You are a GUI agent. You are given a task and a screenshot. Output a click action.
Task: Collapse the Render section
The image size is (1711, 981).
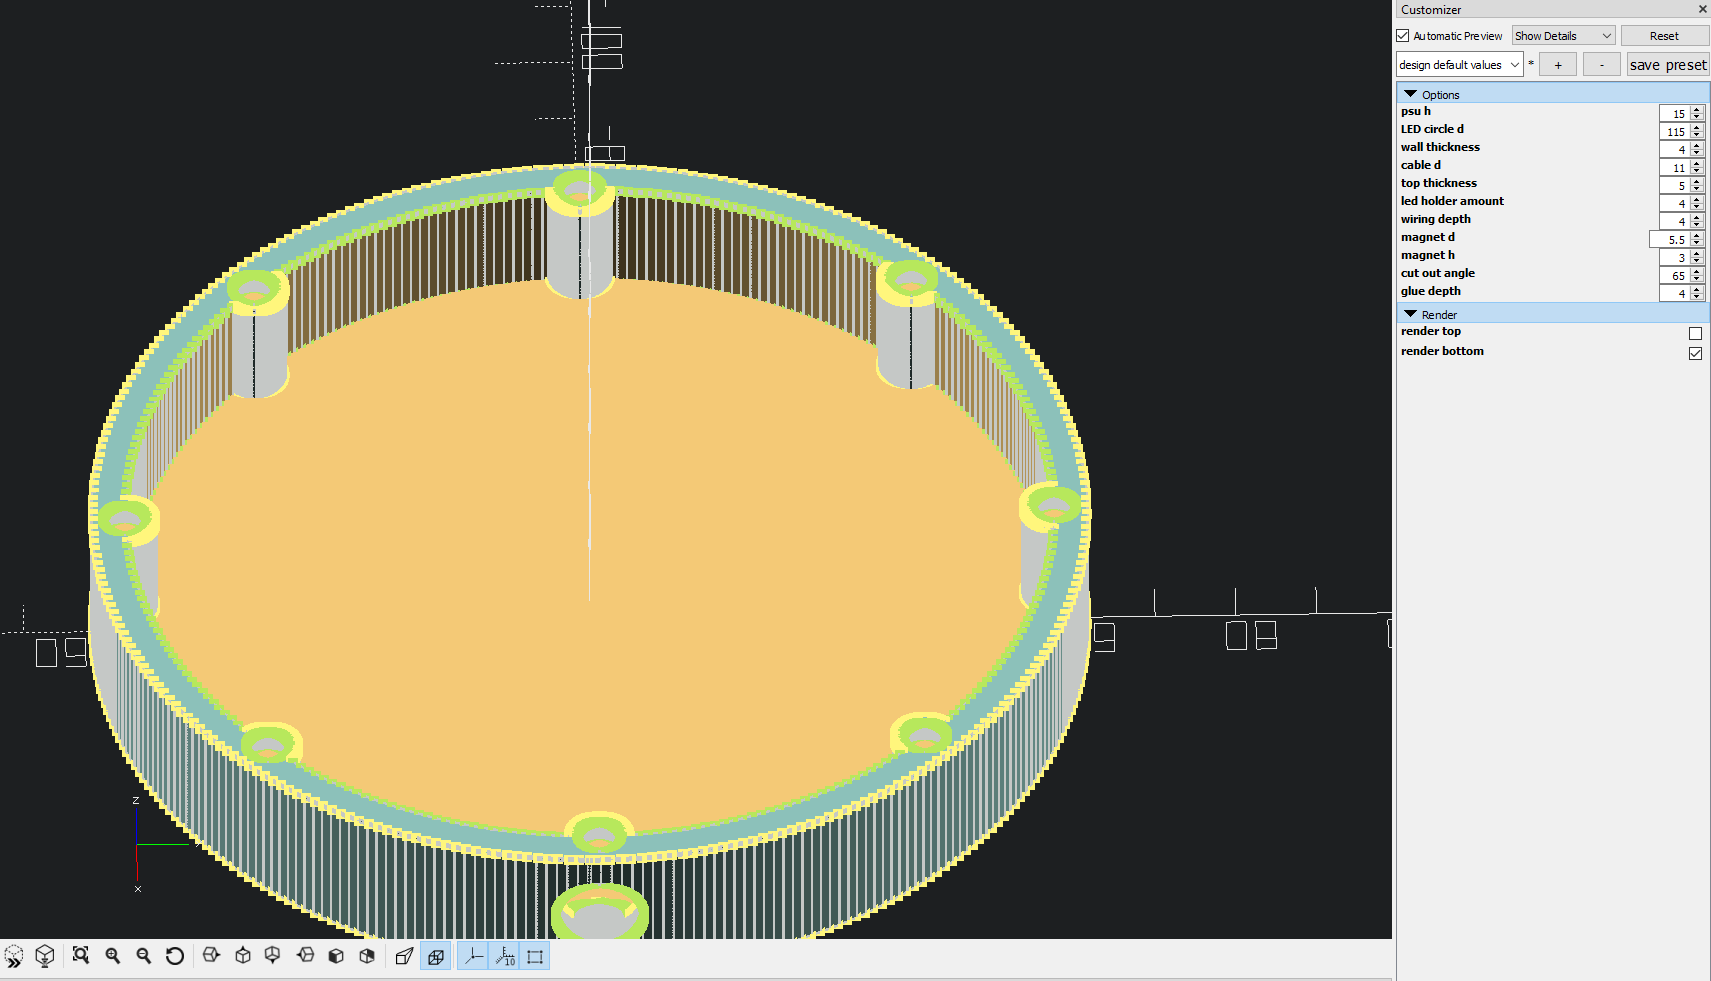1410,314
